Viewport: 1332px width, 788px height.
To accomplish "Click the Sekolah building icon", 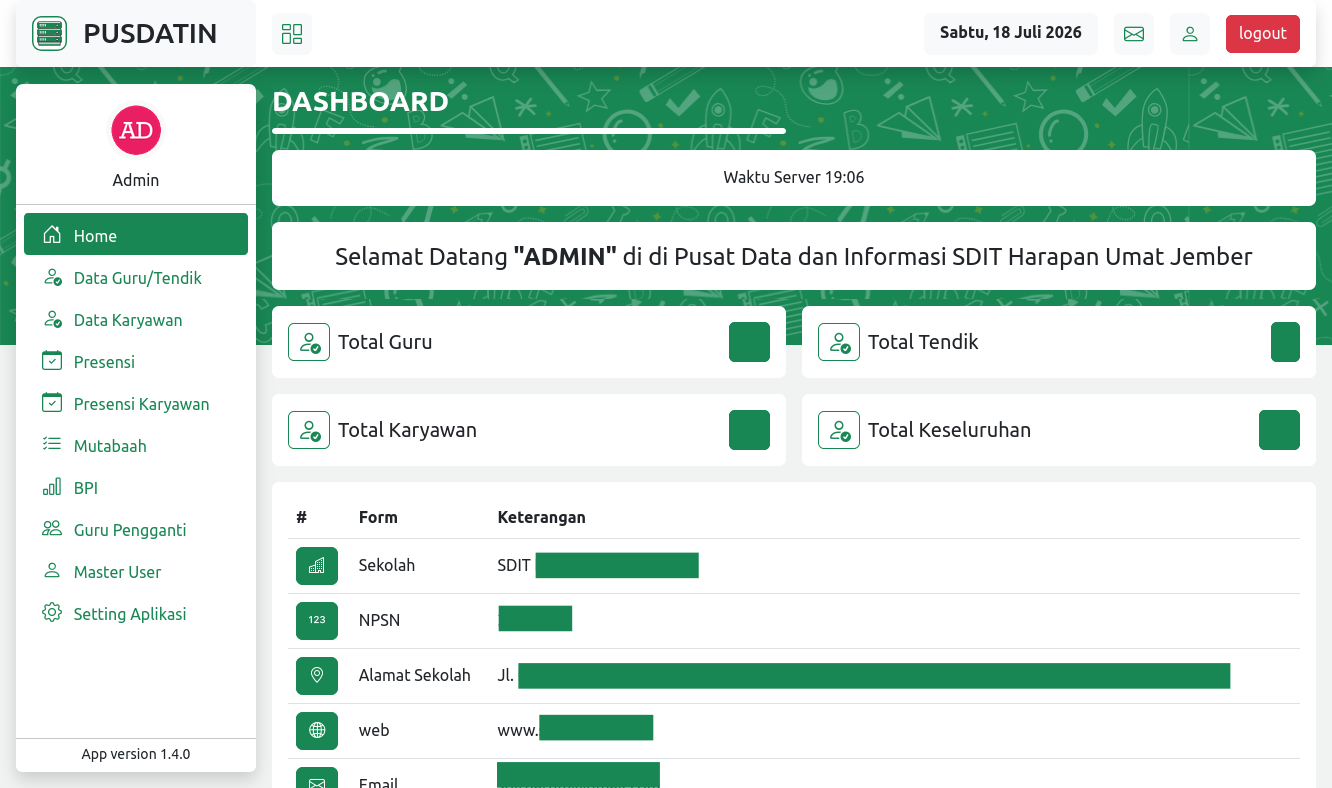I will point(317,565).
